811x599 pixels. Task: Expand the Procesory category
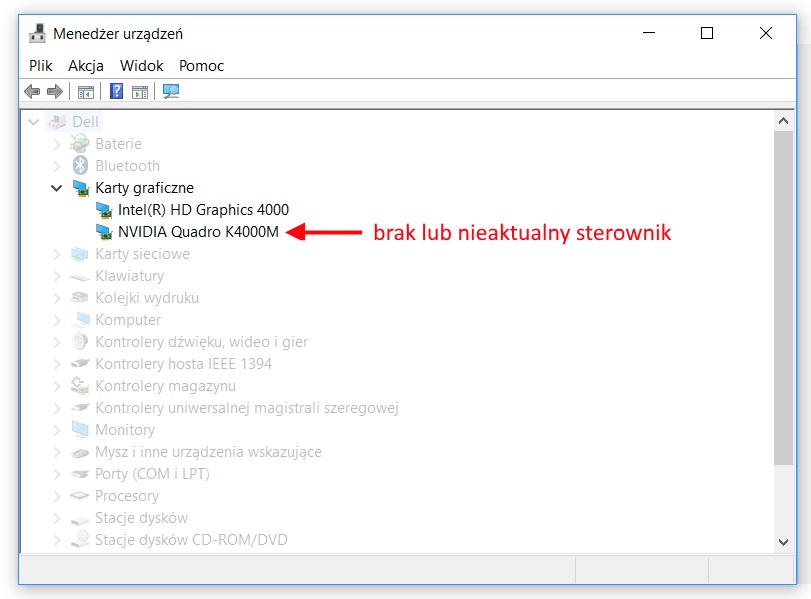coord(57,496)
